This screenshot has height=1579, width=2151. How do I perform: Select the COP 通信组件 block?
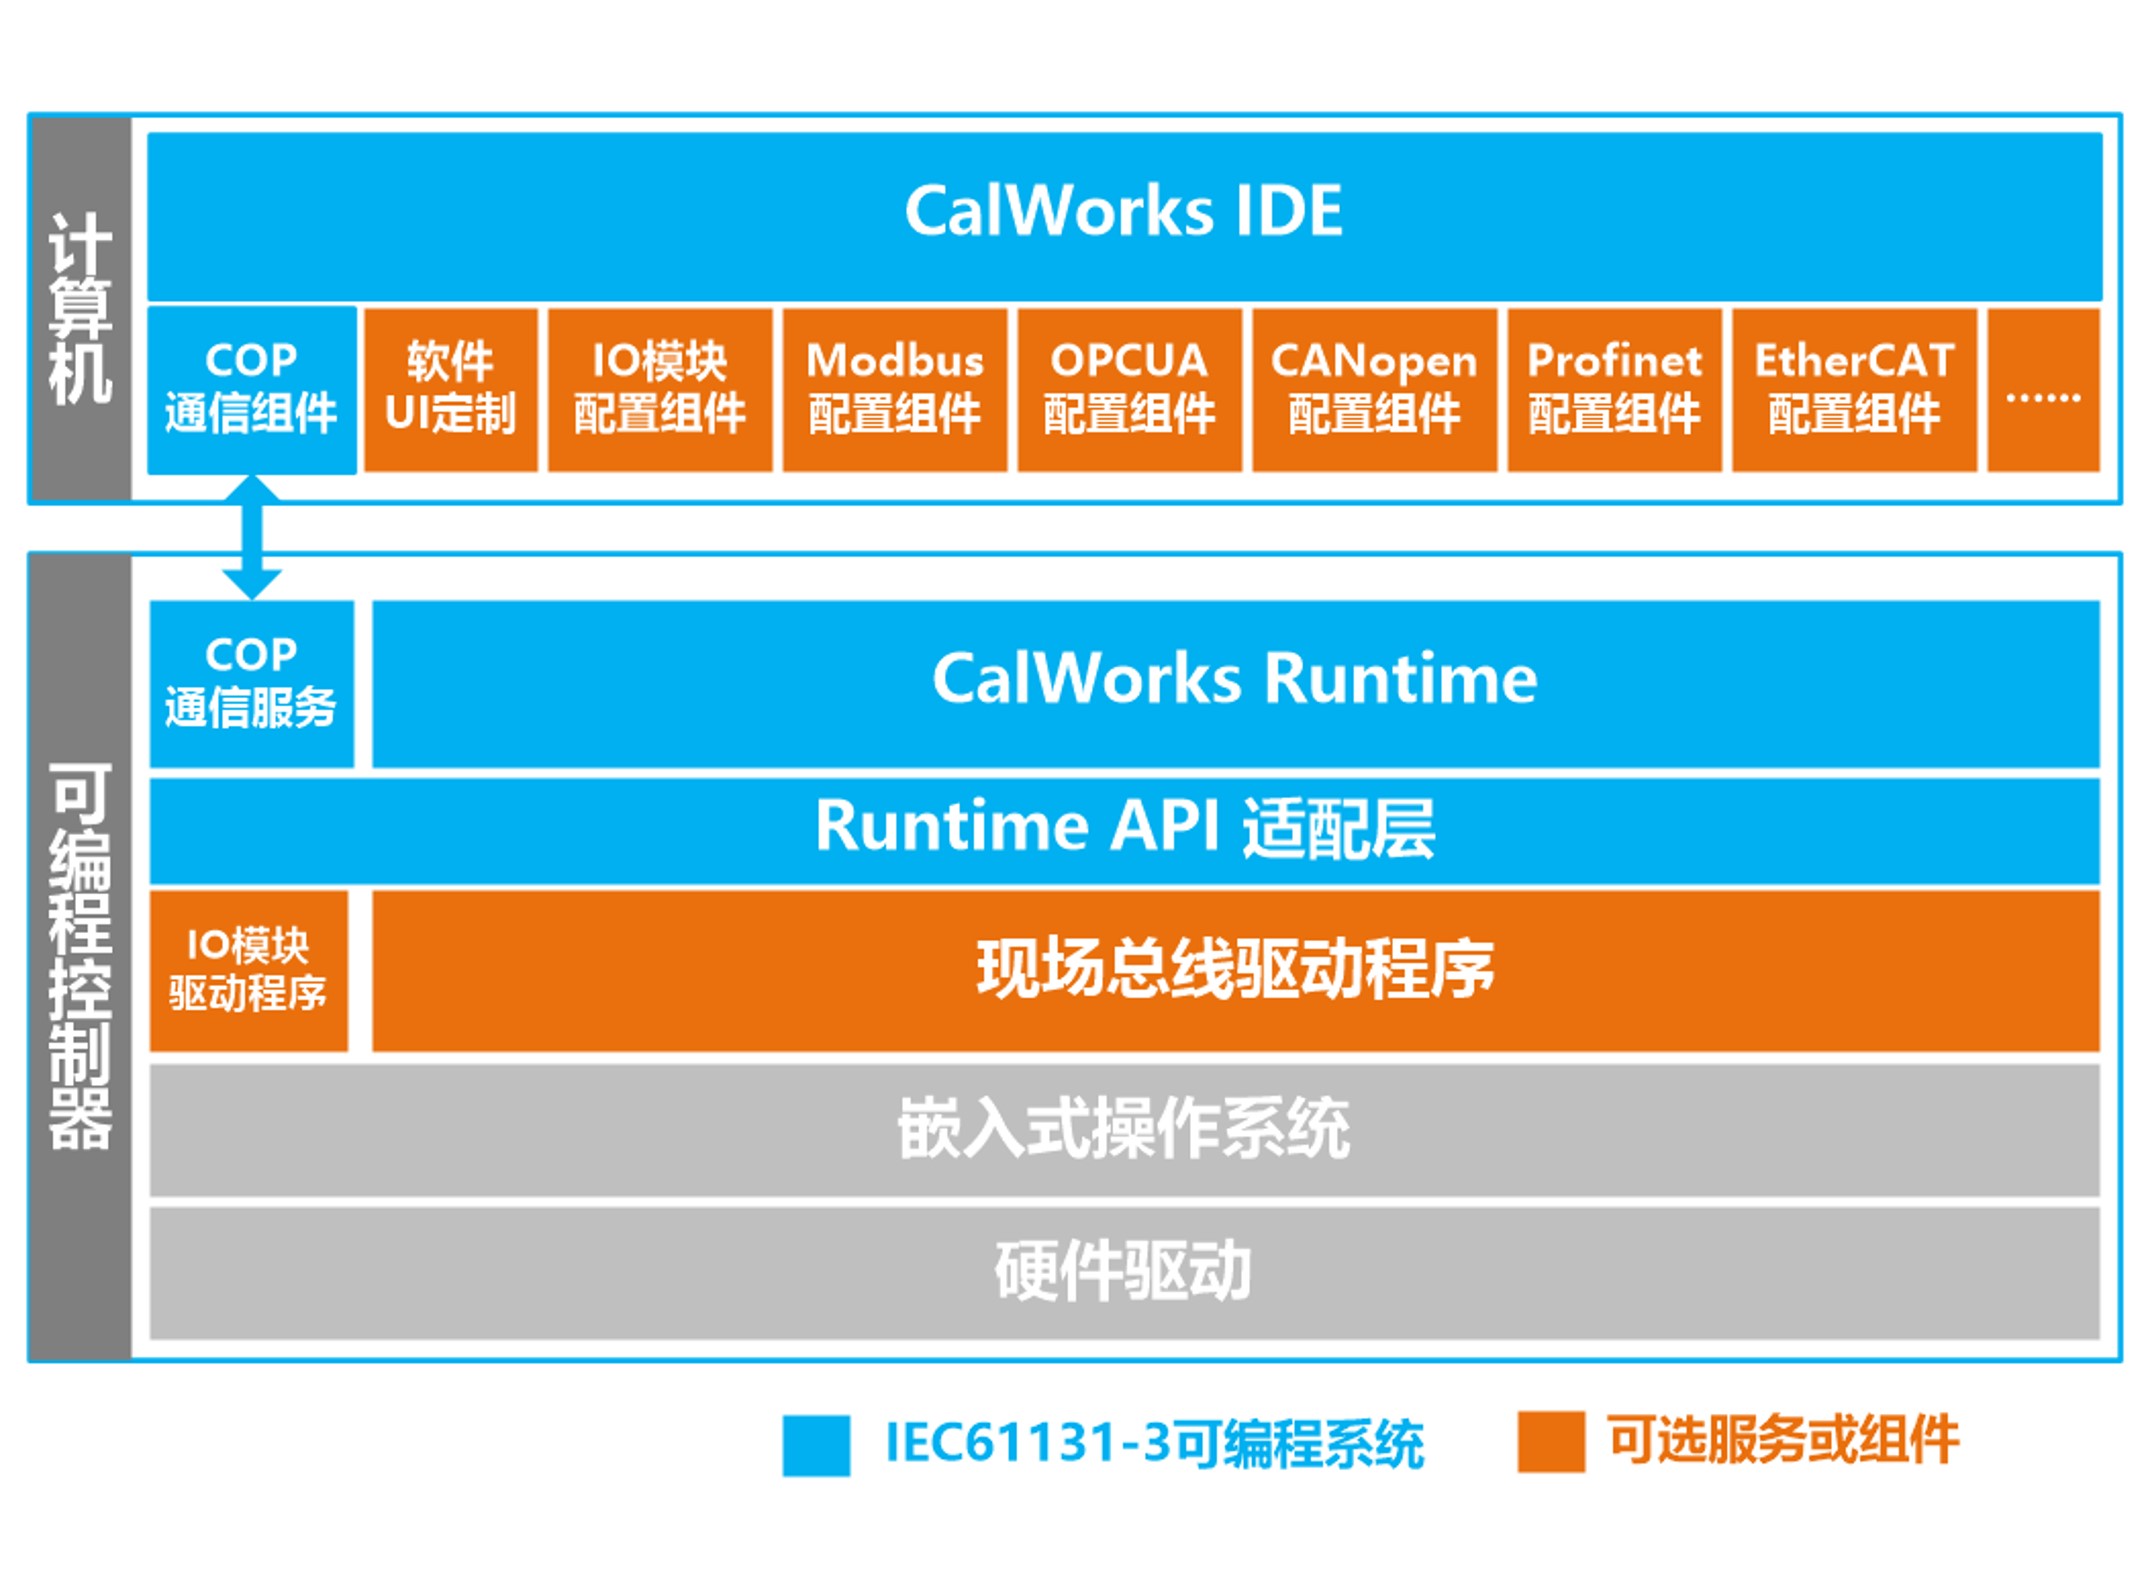point(251,389)
